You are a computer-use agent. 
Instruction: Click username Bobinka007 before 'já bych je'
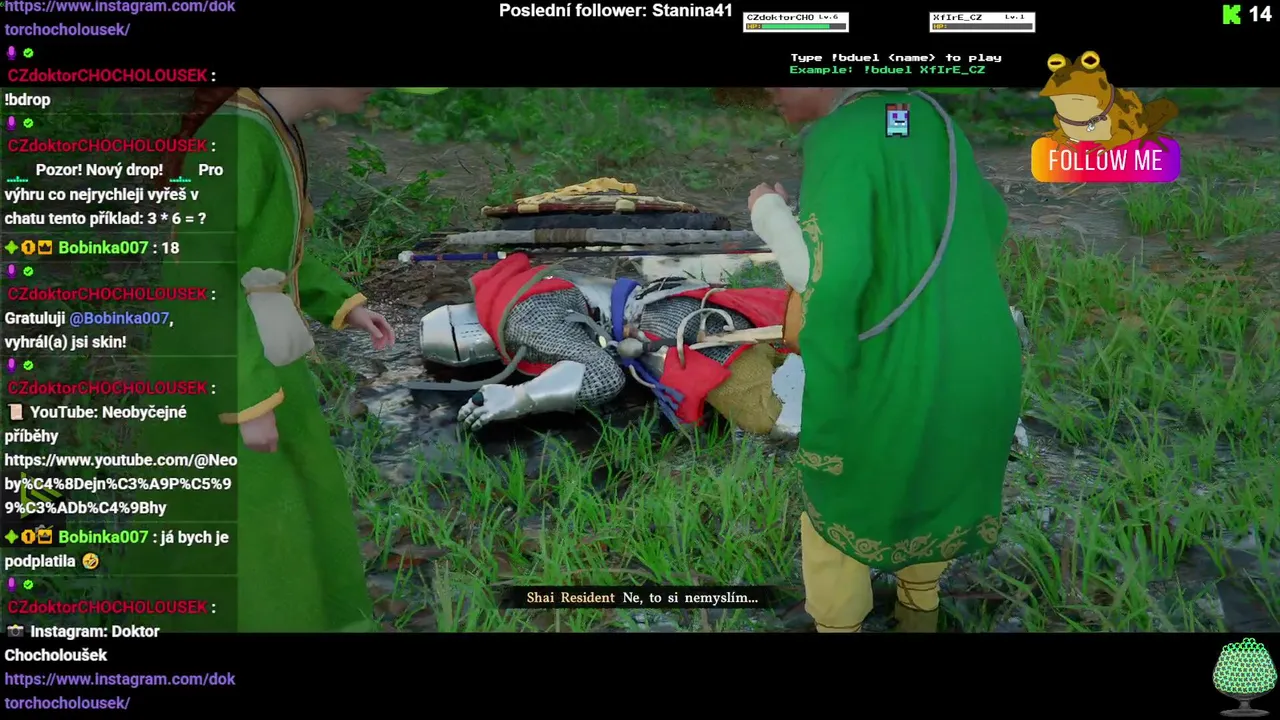pyautogui.click(x=103, y=537)
